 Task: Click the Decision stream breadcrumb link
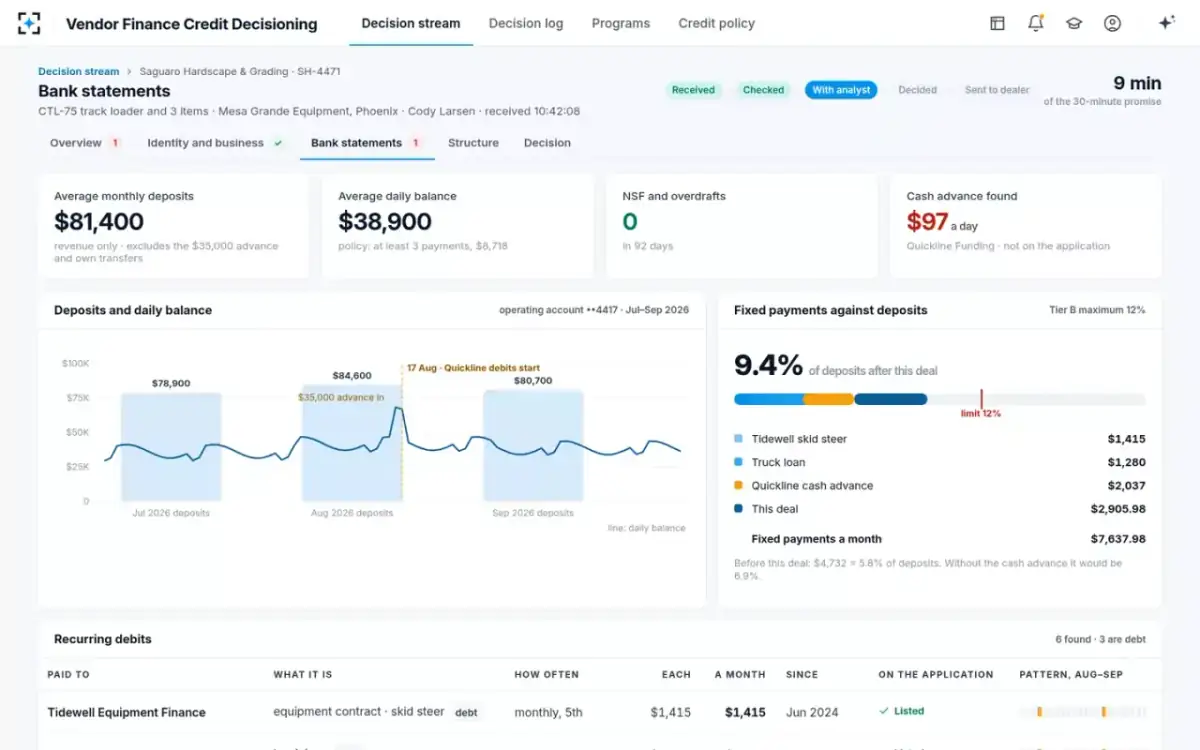click(78, 71)
